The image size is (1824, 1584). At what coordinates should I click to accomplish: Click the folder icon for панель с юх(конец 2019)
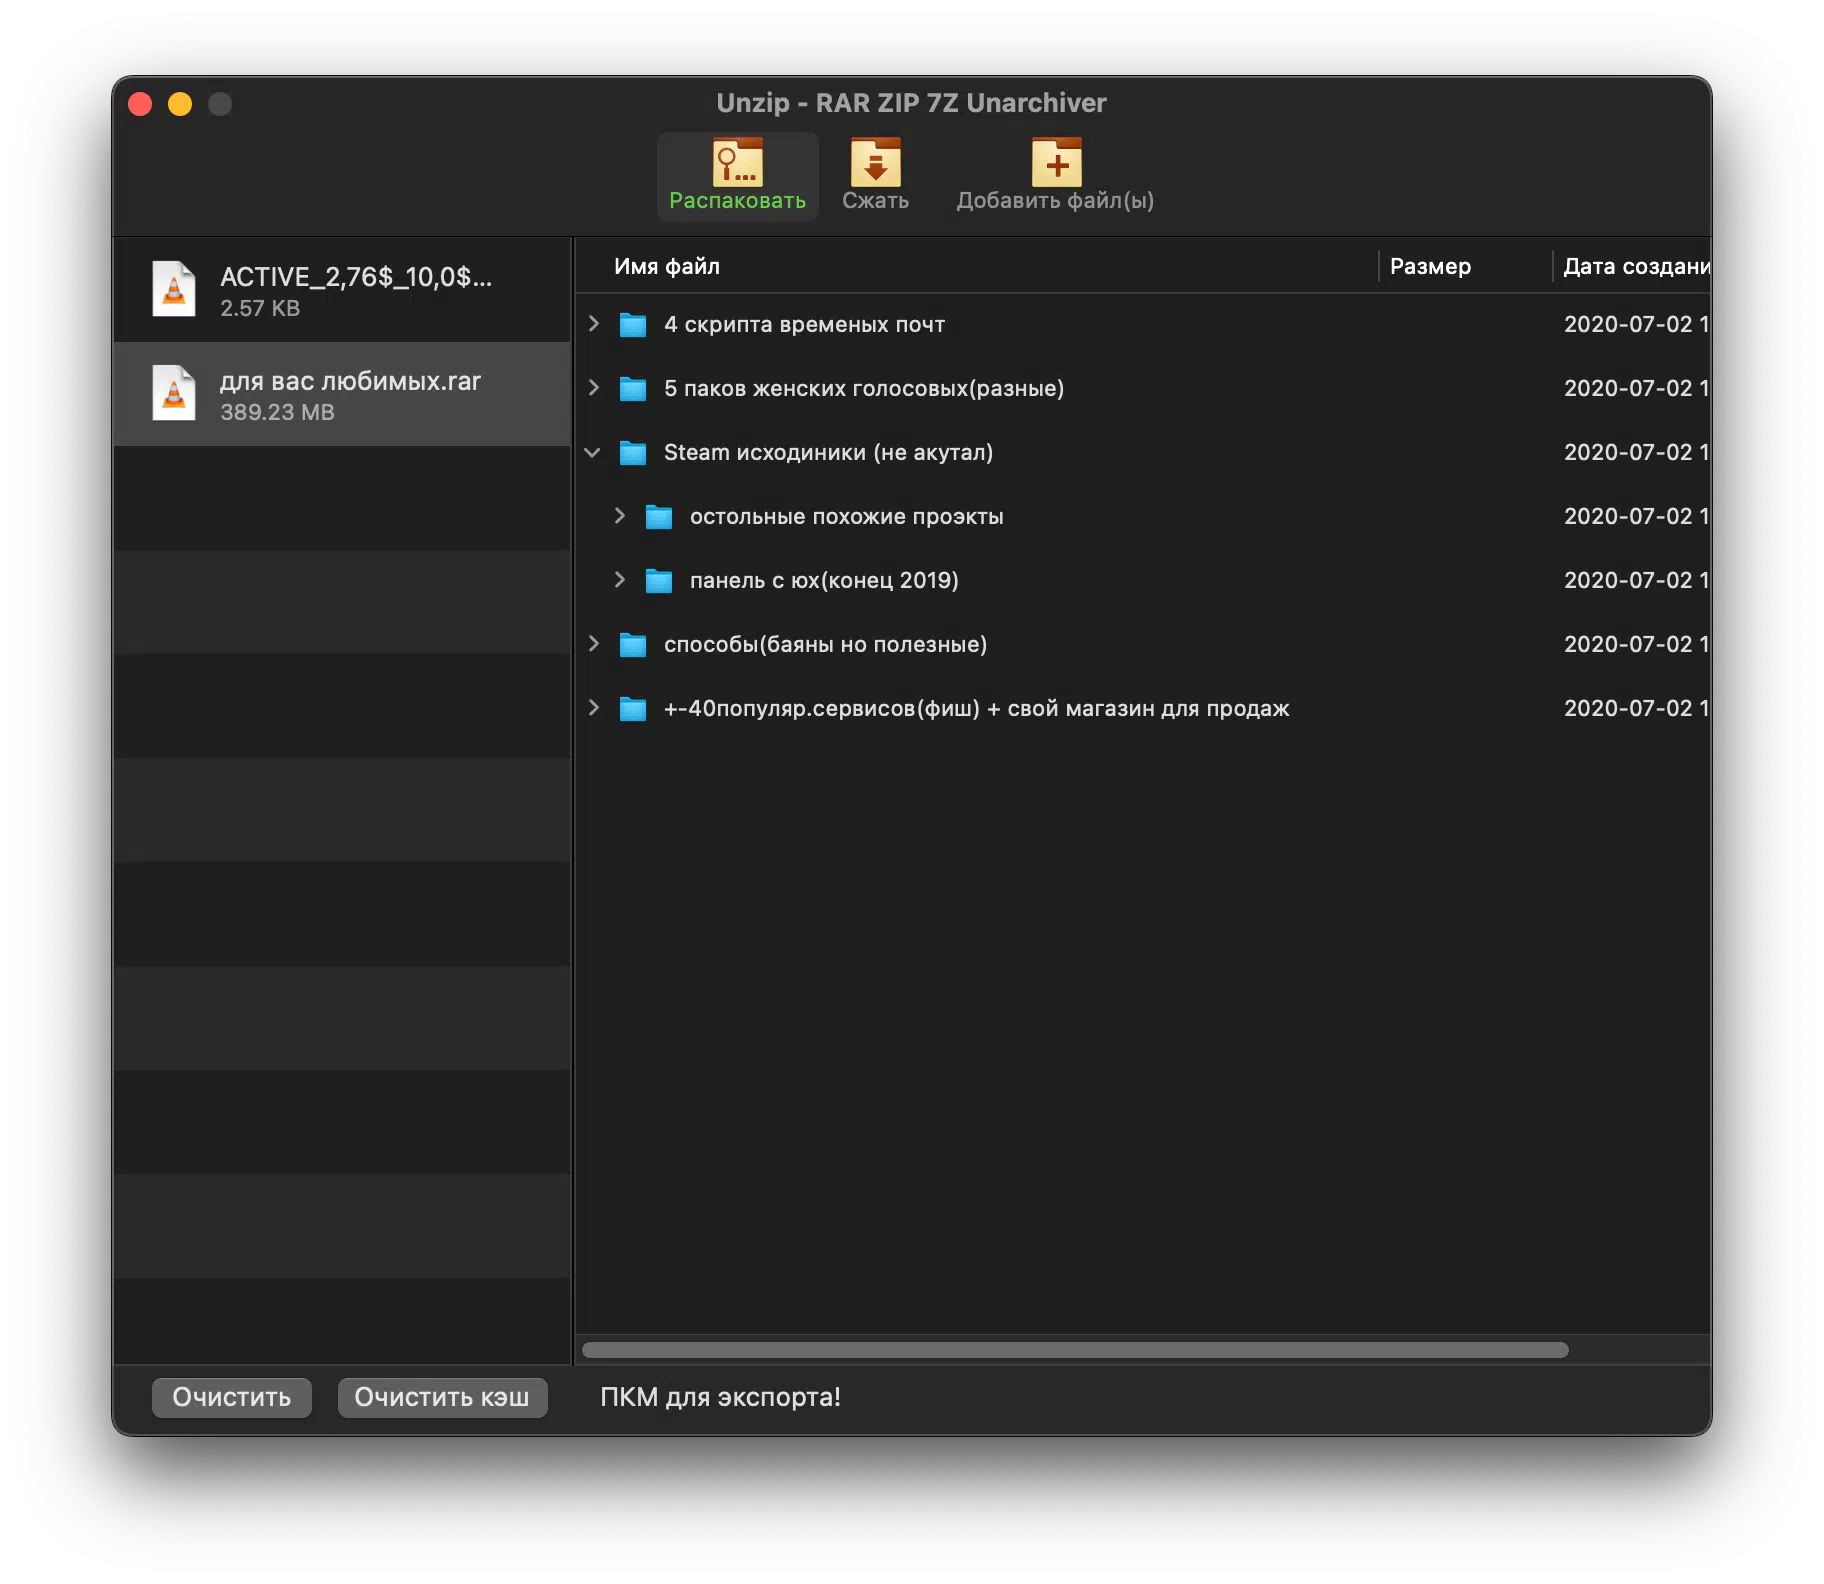(659, 581)
